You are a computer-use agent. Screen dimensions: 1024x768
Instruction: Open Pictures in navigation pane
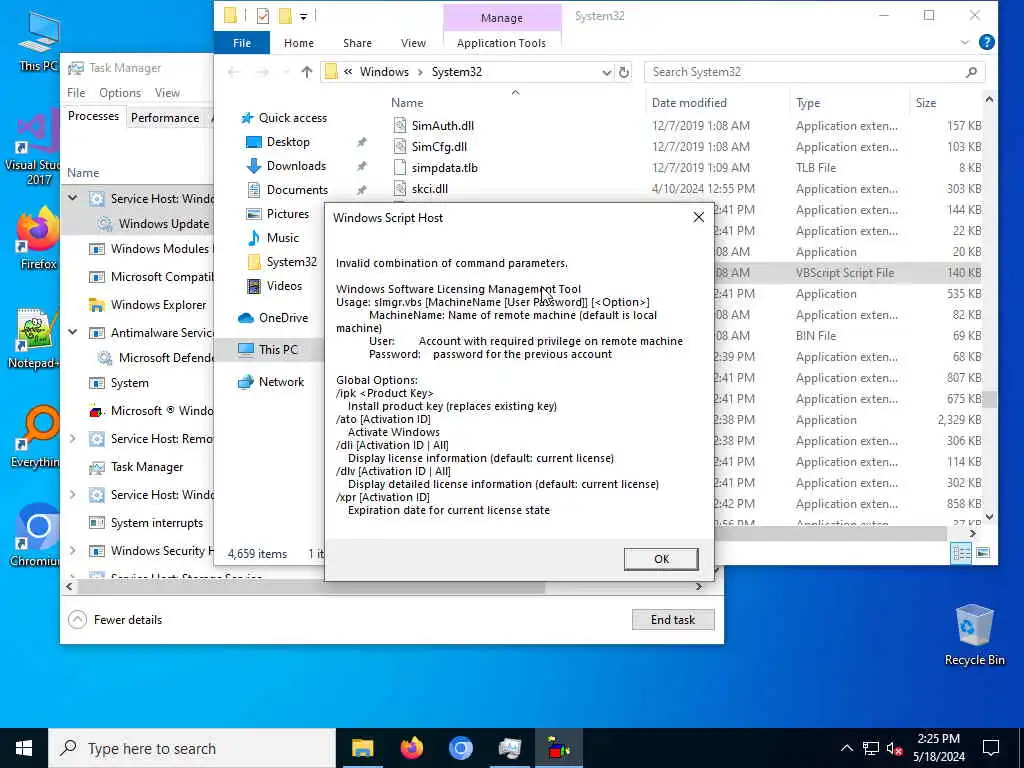pyautogui.click(x=287, y=214)
